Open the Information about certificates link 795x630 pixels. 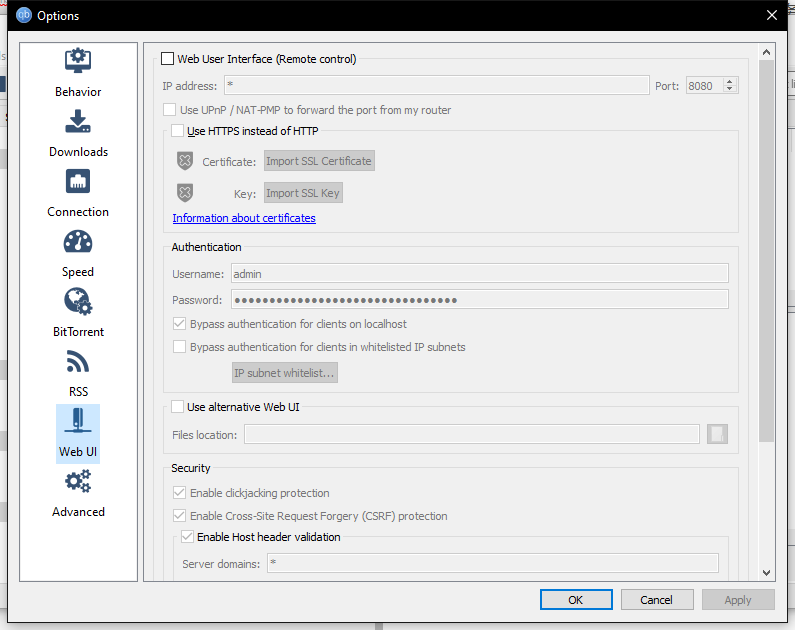[244, 218]
